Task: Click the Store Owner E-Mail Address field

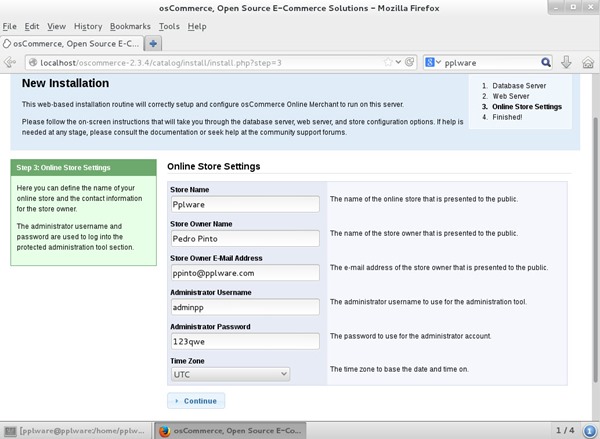Action: 245,273
